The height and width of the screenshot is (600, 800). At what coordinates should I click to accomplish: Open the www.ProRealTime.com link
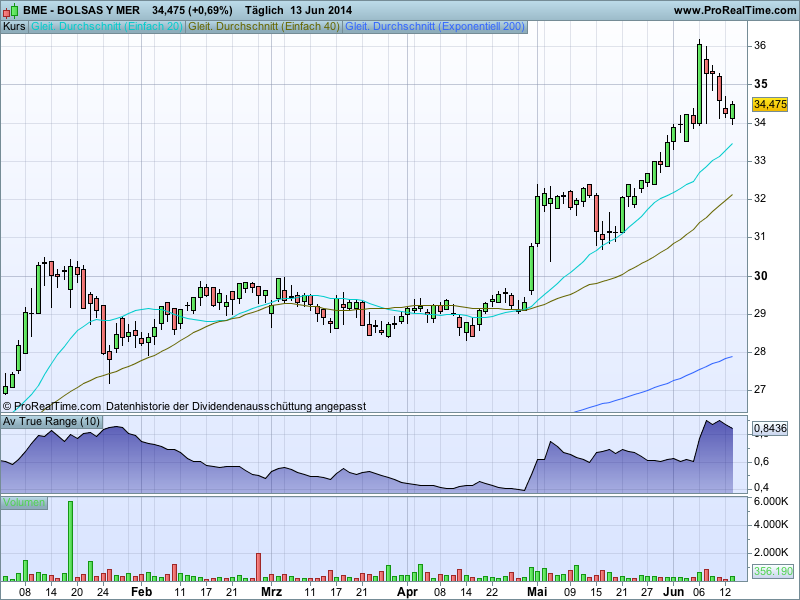(734, 10)
